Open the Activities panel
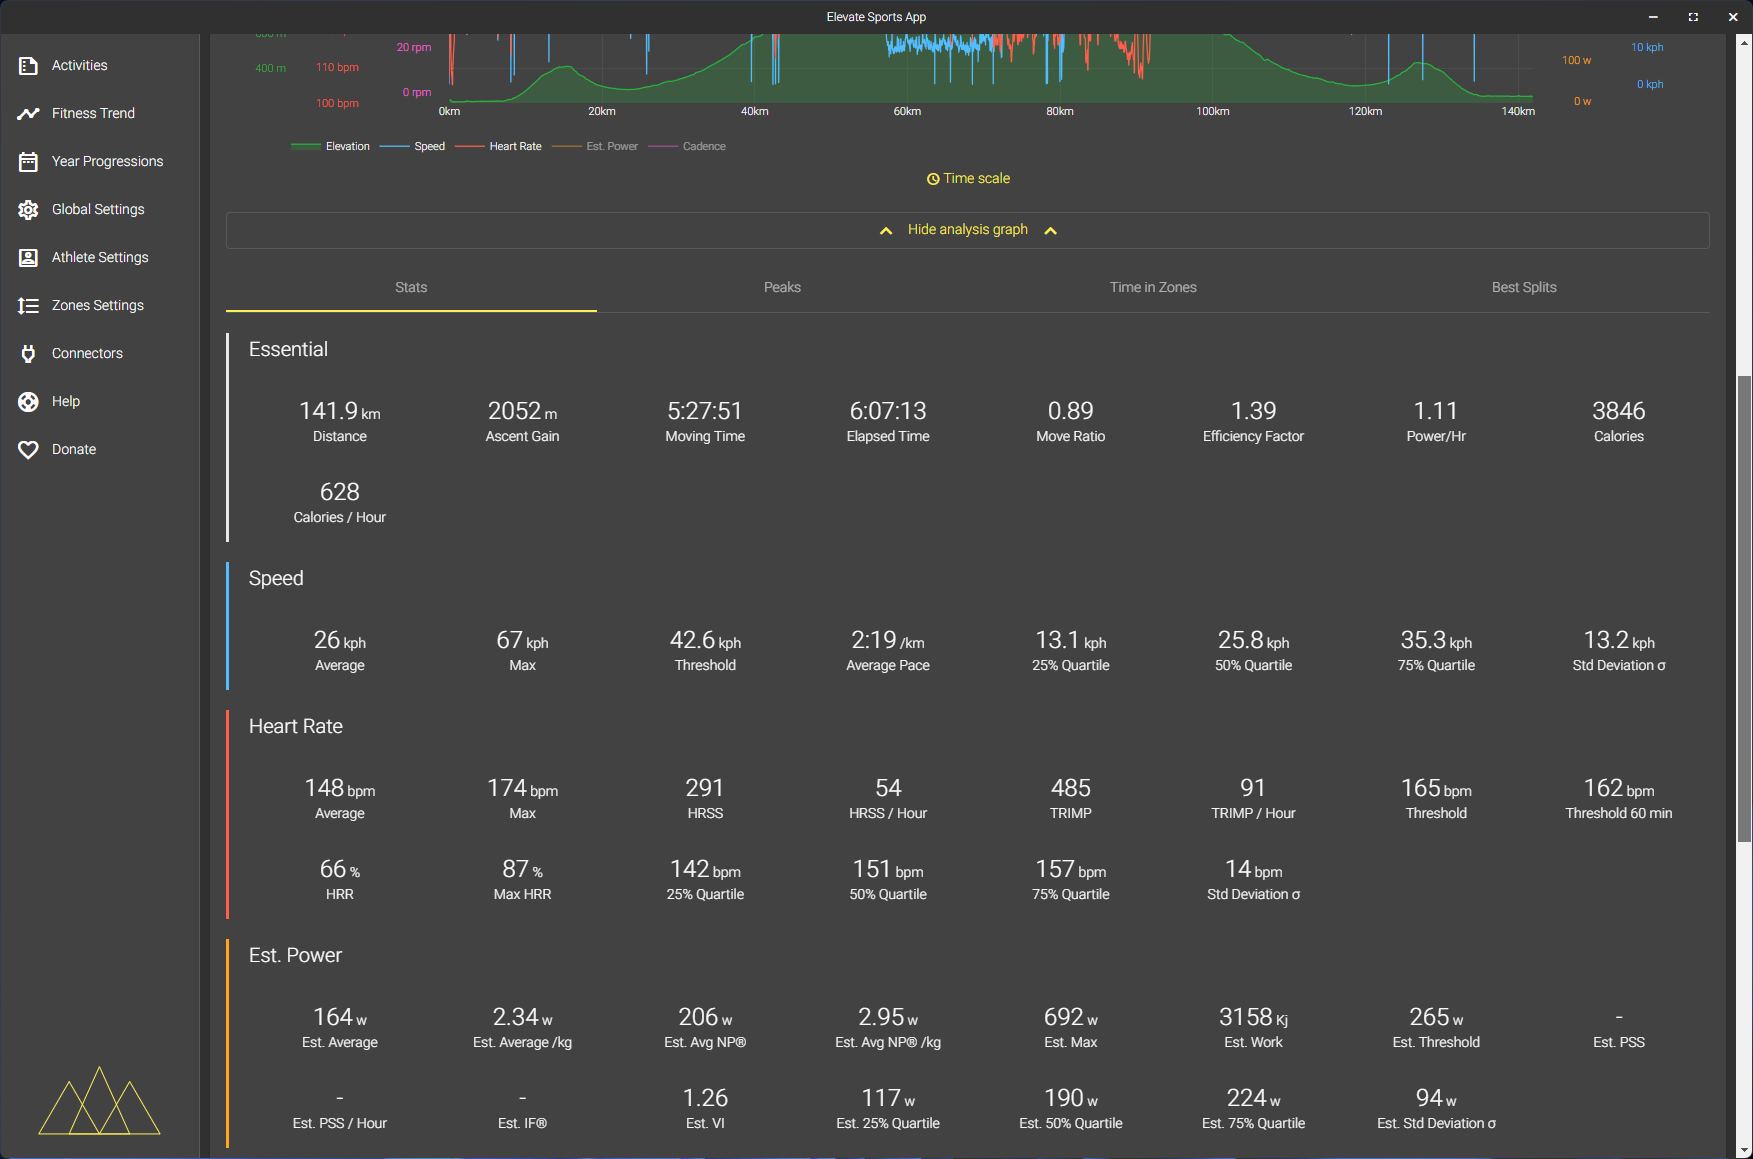The width and height of the screenshot is (1753, 1159). [79, 65]
